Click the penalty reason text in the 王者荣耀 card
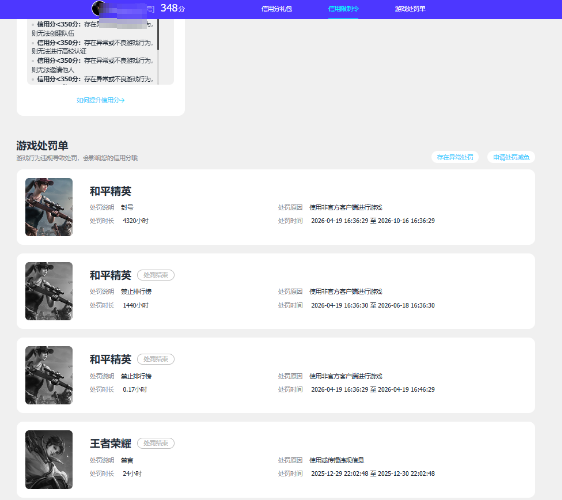The height and width of the screenshot is (500, 562). click(x=337, y=460)
